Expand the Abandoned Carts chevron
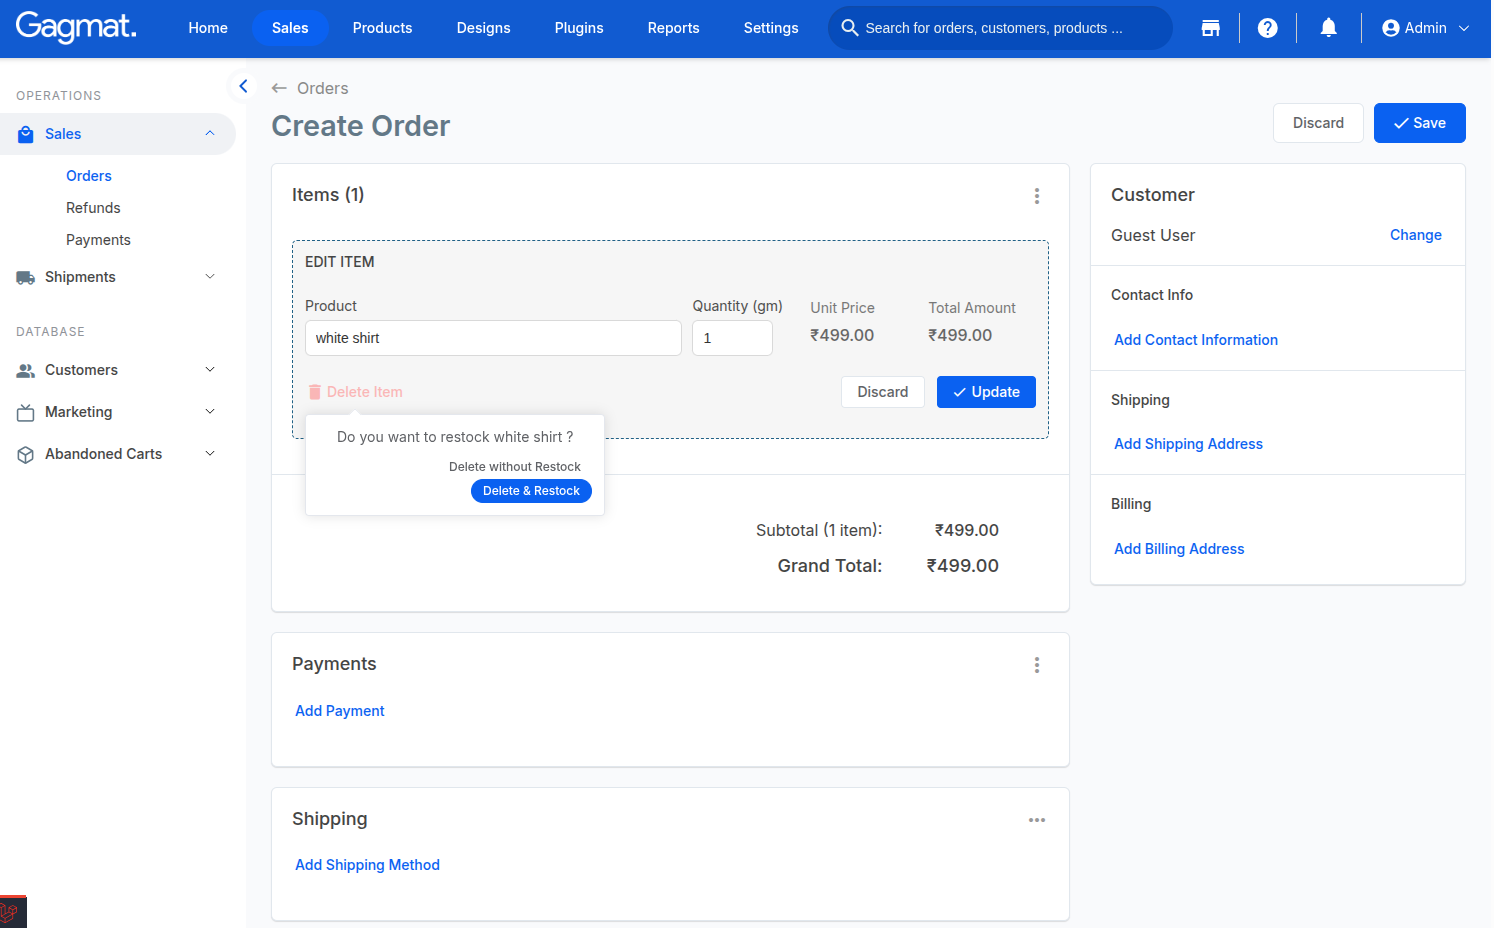This screenshot has width=1494, height=928. coord(210,454)
